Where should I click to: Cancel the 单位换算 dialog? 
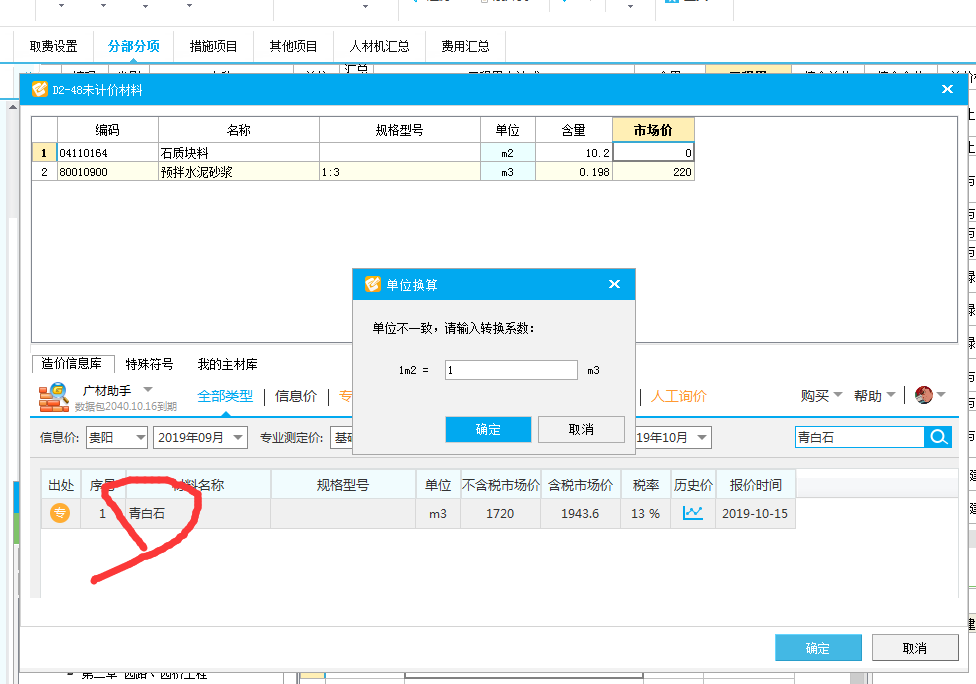pos(581,429)
